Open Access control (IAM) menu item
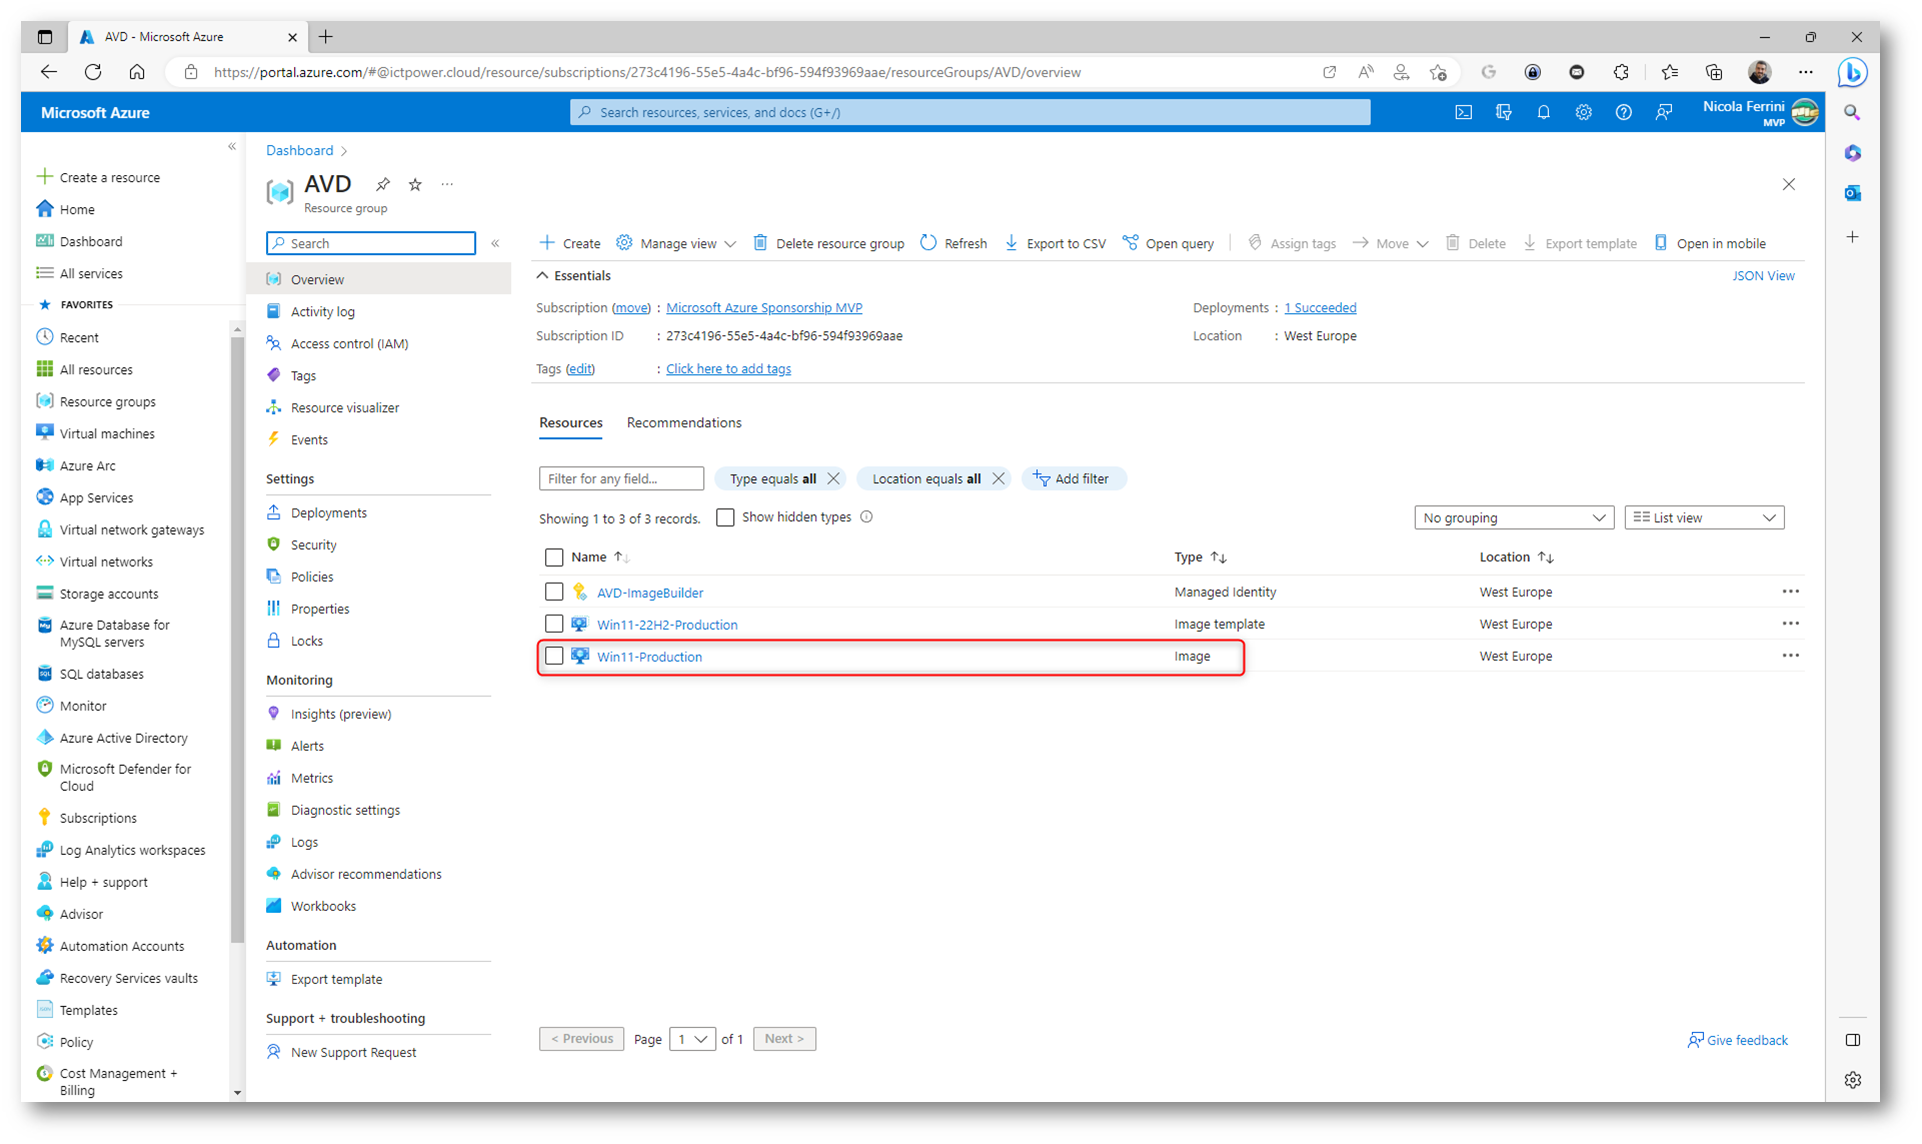1922x1144 pixels. click(x=349, y=344)
